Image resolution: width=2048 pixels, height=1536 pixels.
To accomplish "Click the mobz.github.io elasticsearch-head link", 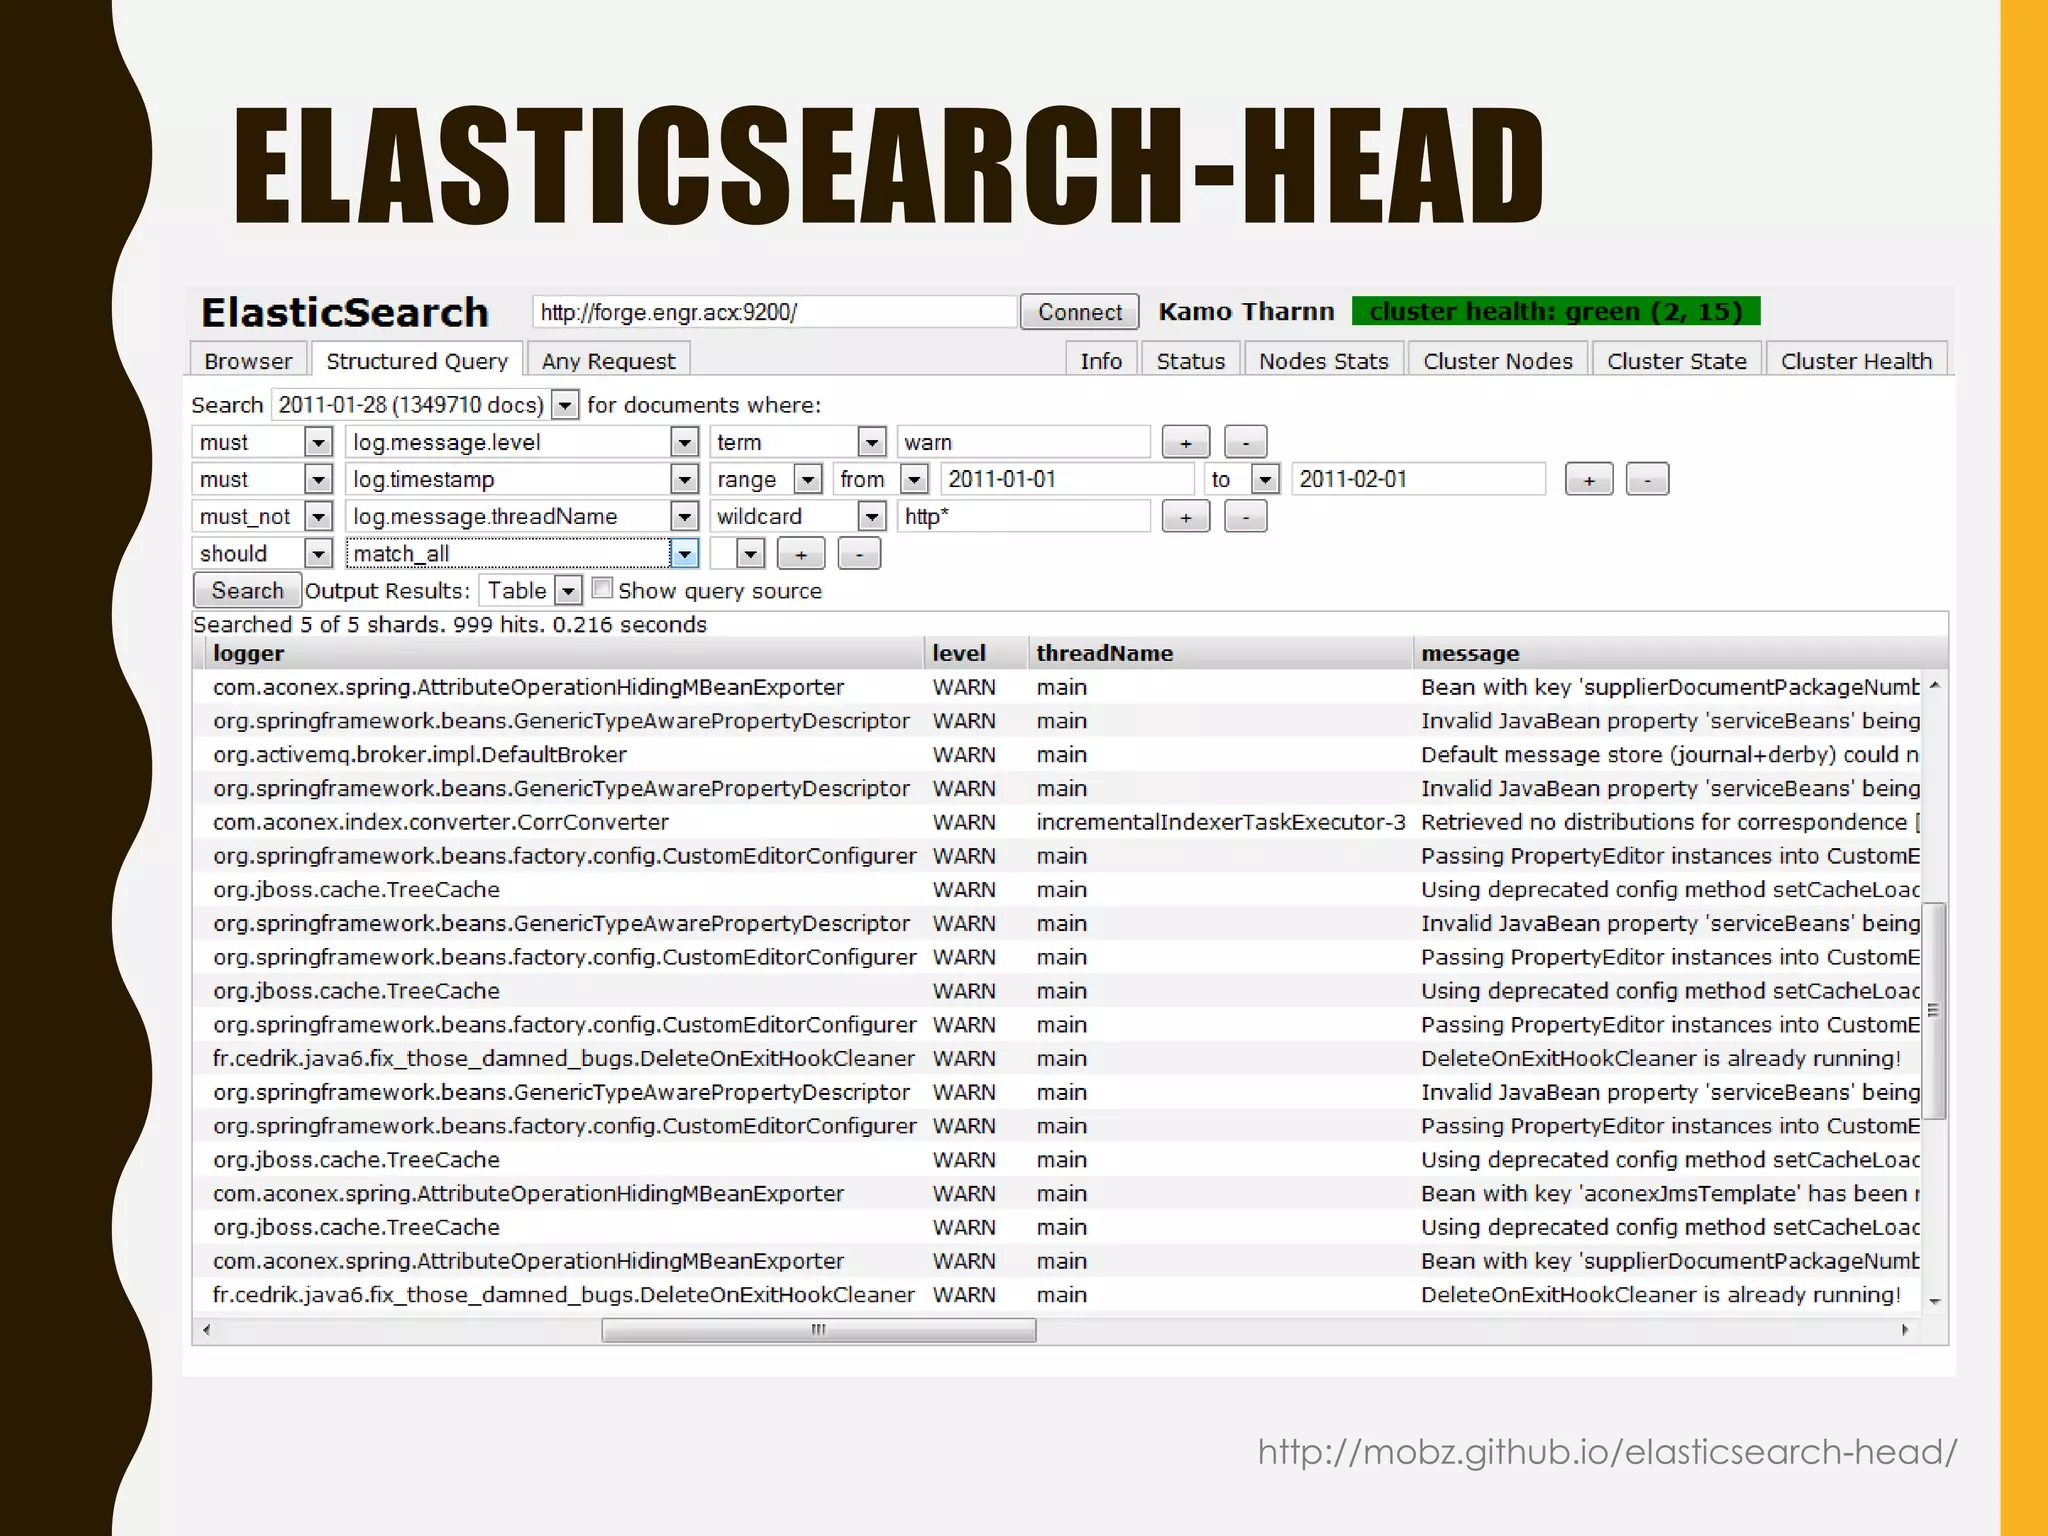I will point(1607,1452).
